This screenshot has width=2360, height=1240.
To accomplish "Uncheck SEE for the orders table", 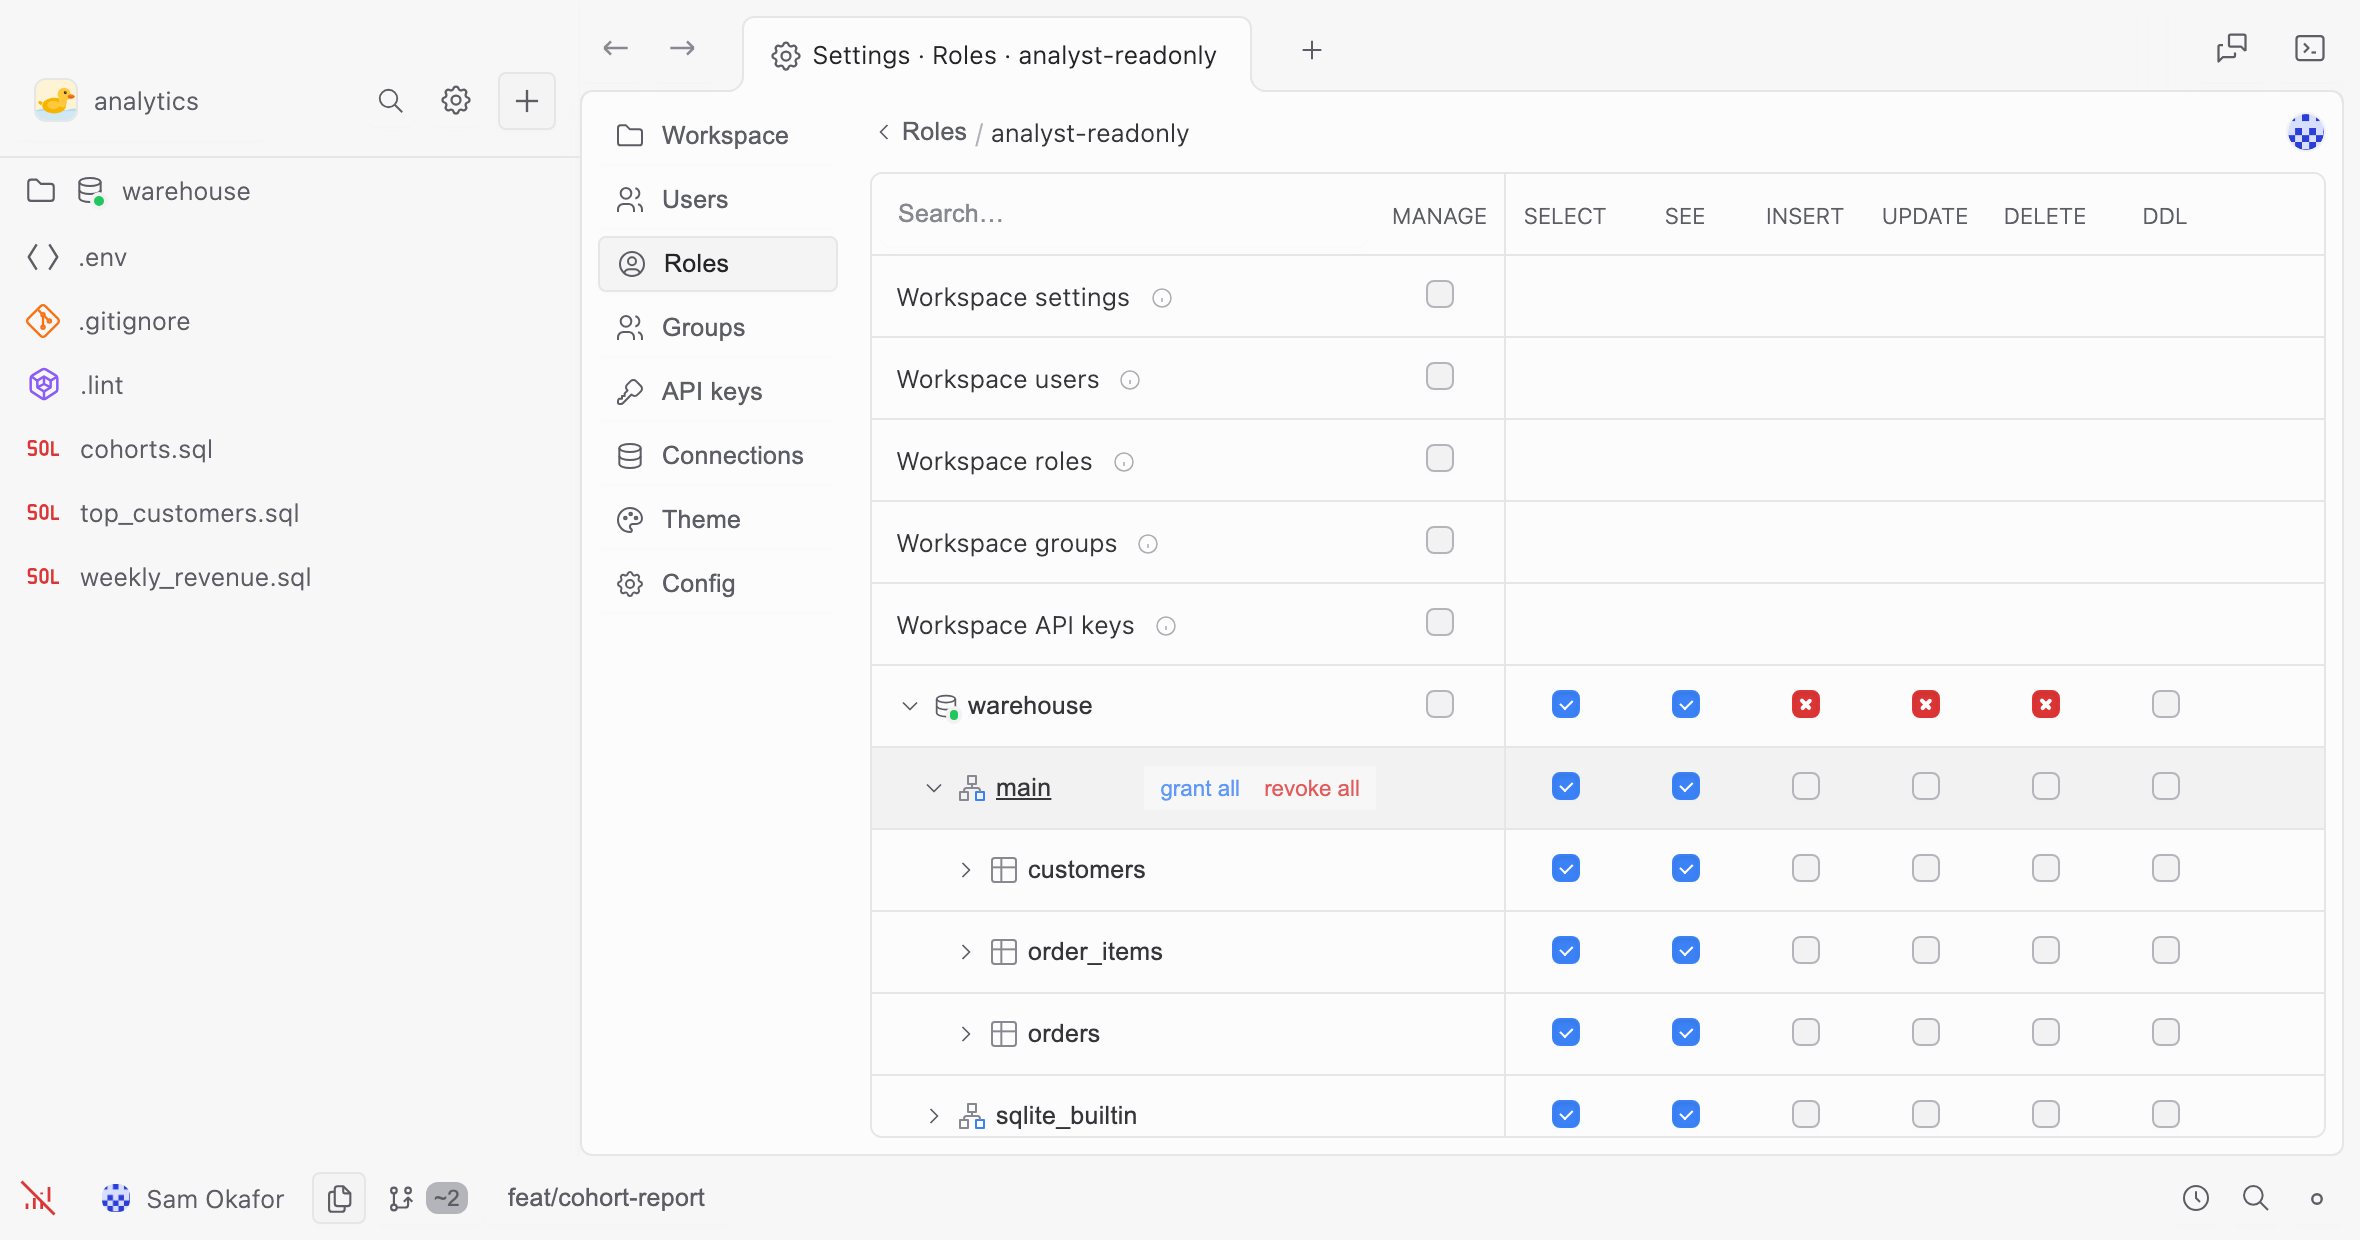I will (x=1686, y=1033).
